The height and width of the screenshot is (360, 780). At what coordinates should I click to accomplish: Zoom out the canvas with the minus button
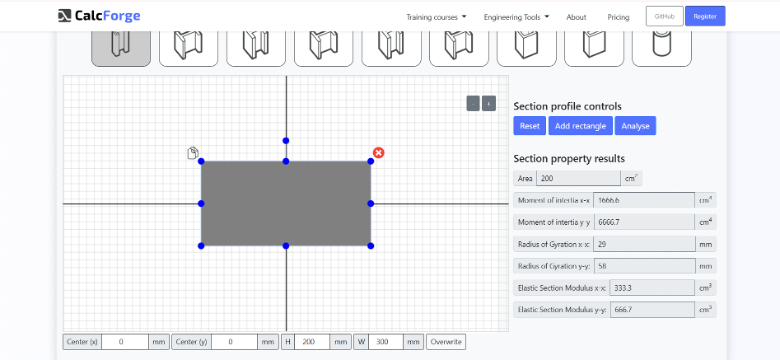[473, 103]
